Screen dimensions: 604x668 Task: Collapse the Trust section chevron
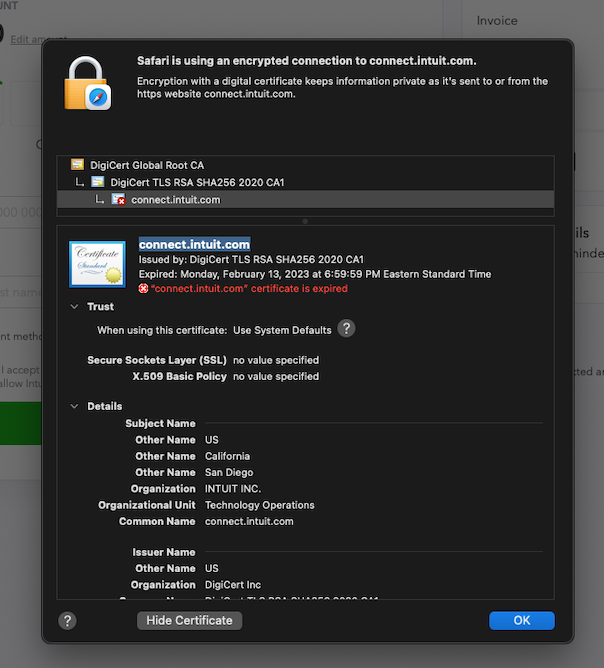tap(75, 307)
